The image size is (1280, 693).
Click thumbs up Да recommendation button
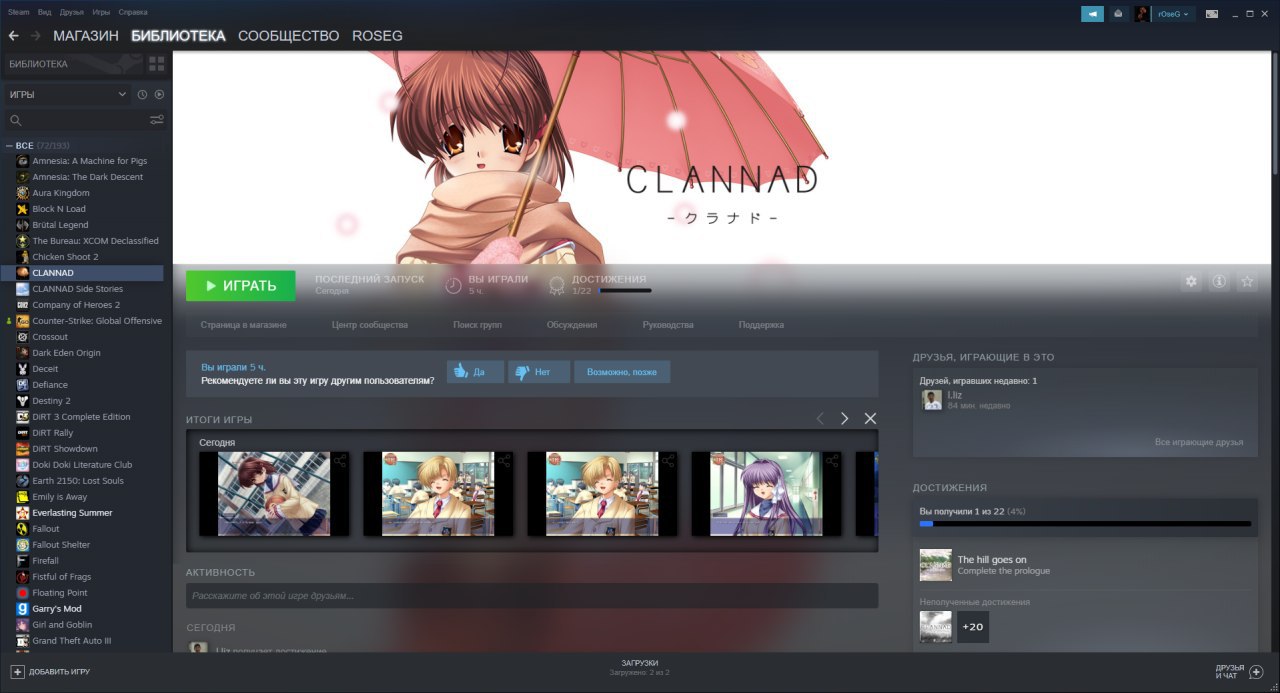click(475, 372)
